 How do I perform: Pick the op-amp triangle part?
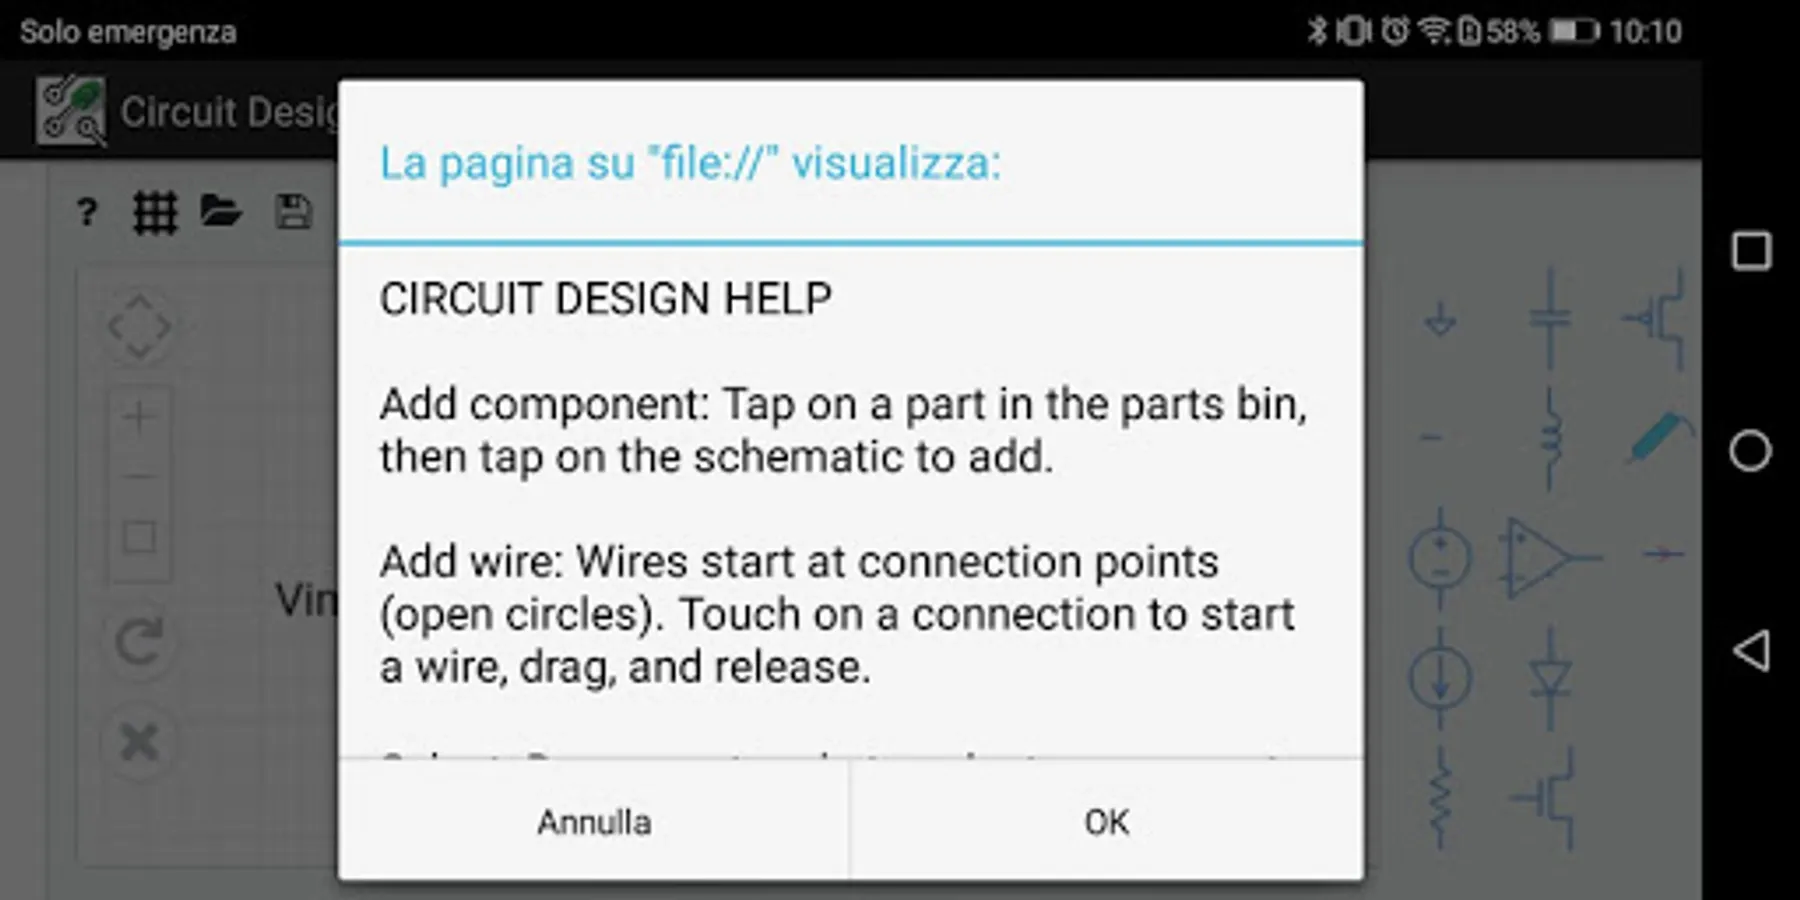[1548, 557]
